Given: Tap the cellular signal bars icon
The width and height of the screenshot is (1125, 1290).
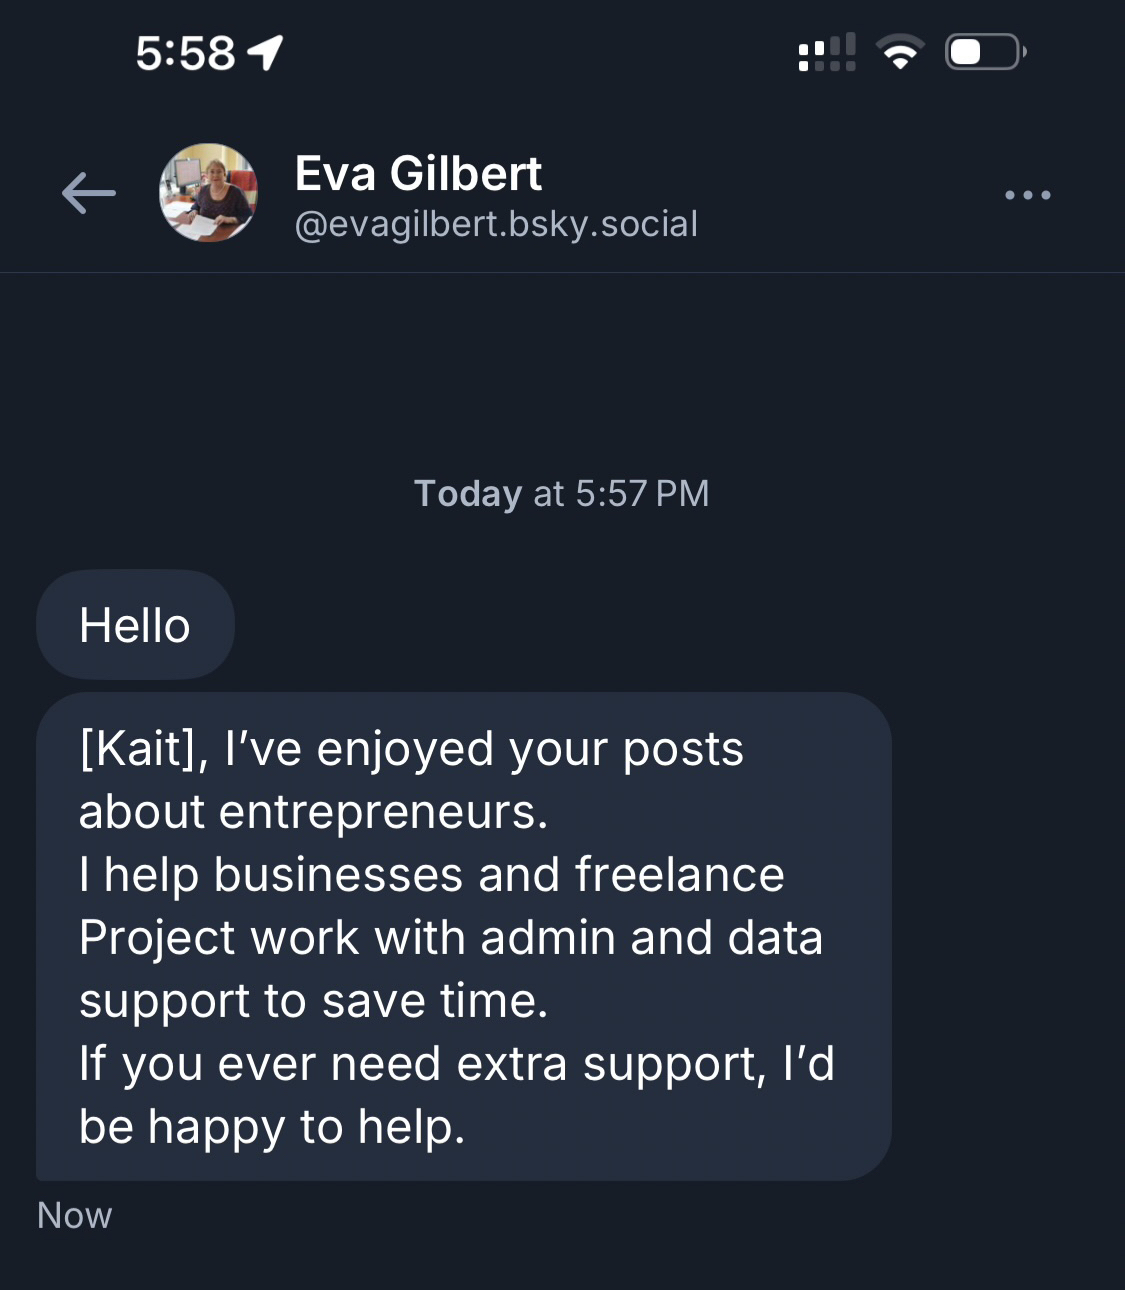Looking at the screenshot, I should point(827,52).
